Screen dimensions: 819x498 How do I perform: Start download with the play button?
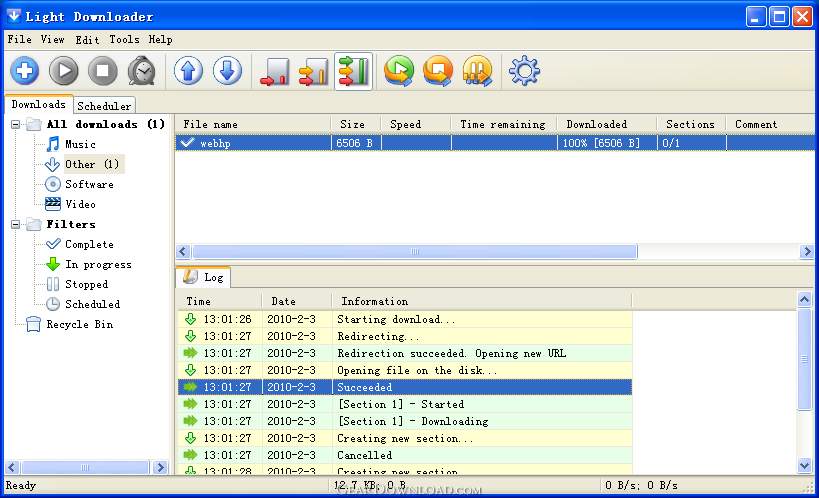click(64, 71)
